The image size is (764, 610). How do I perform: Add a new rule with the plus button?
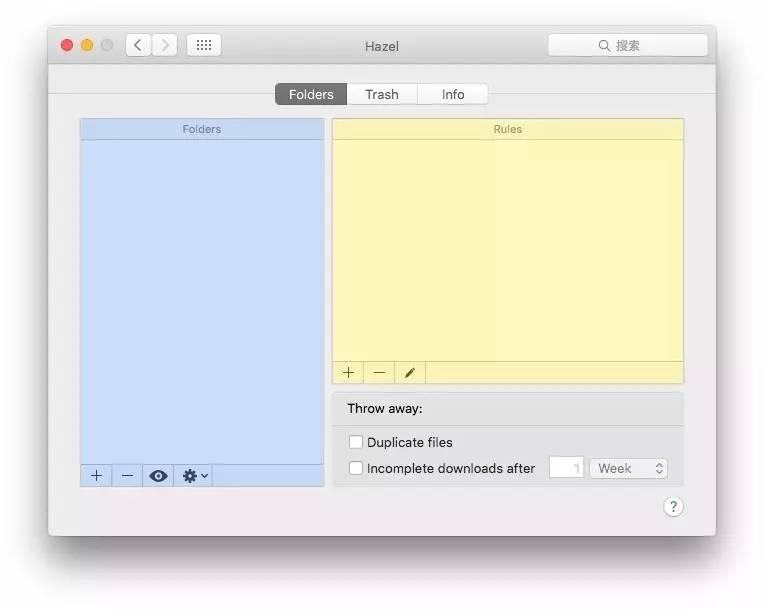tap(348, 373)
